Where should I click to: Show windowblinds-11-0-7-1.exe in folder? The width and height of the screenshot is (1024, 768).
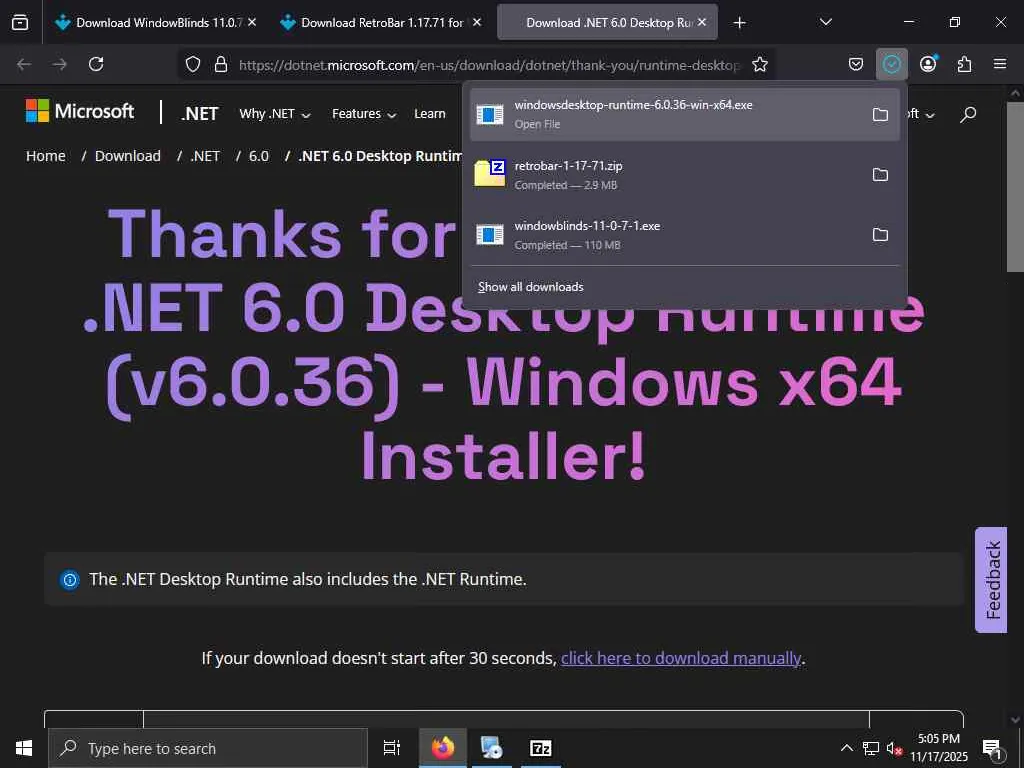pyautogui.click(x=880, y=234)
